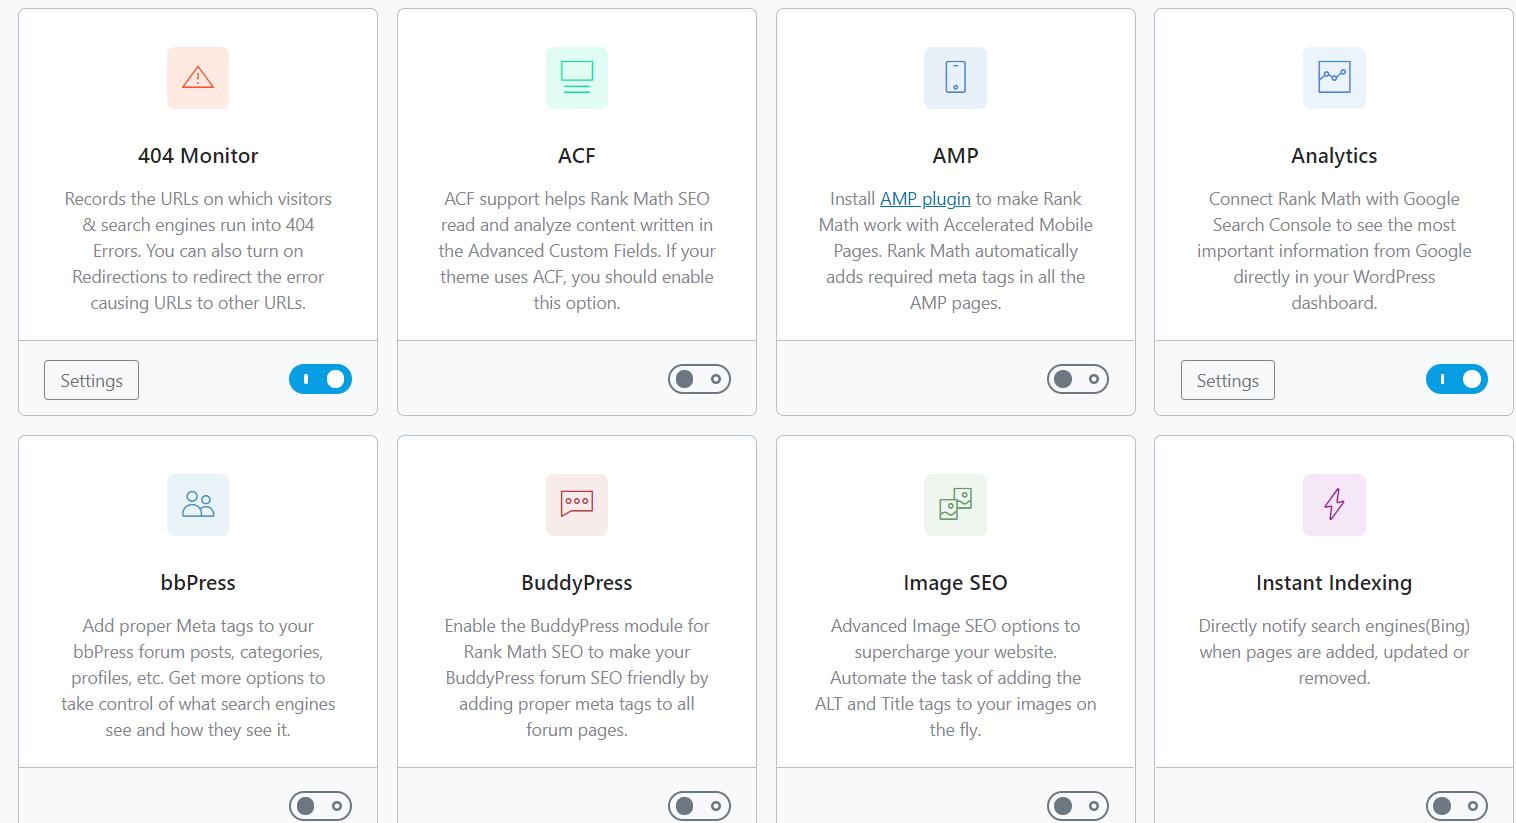Click the bbPress users icon
Image resolution: width=1516 pixels, height=823 pixels.
[x=198, y=505]
